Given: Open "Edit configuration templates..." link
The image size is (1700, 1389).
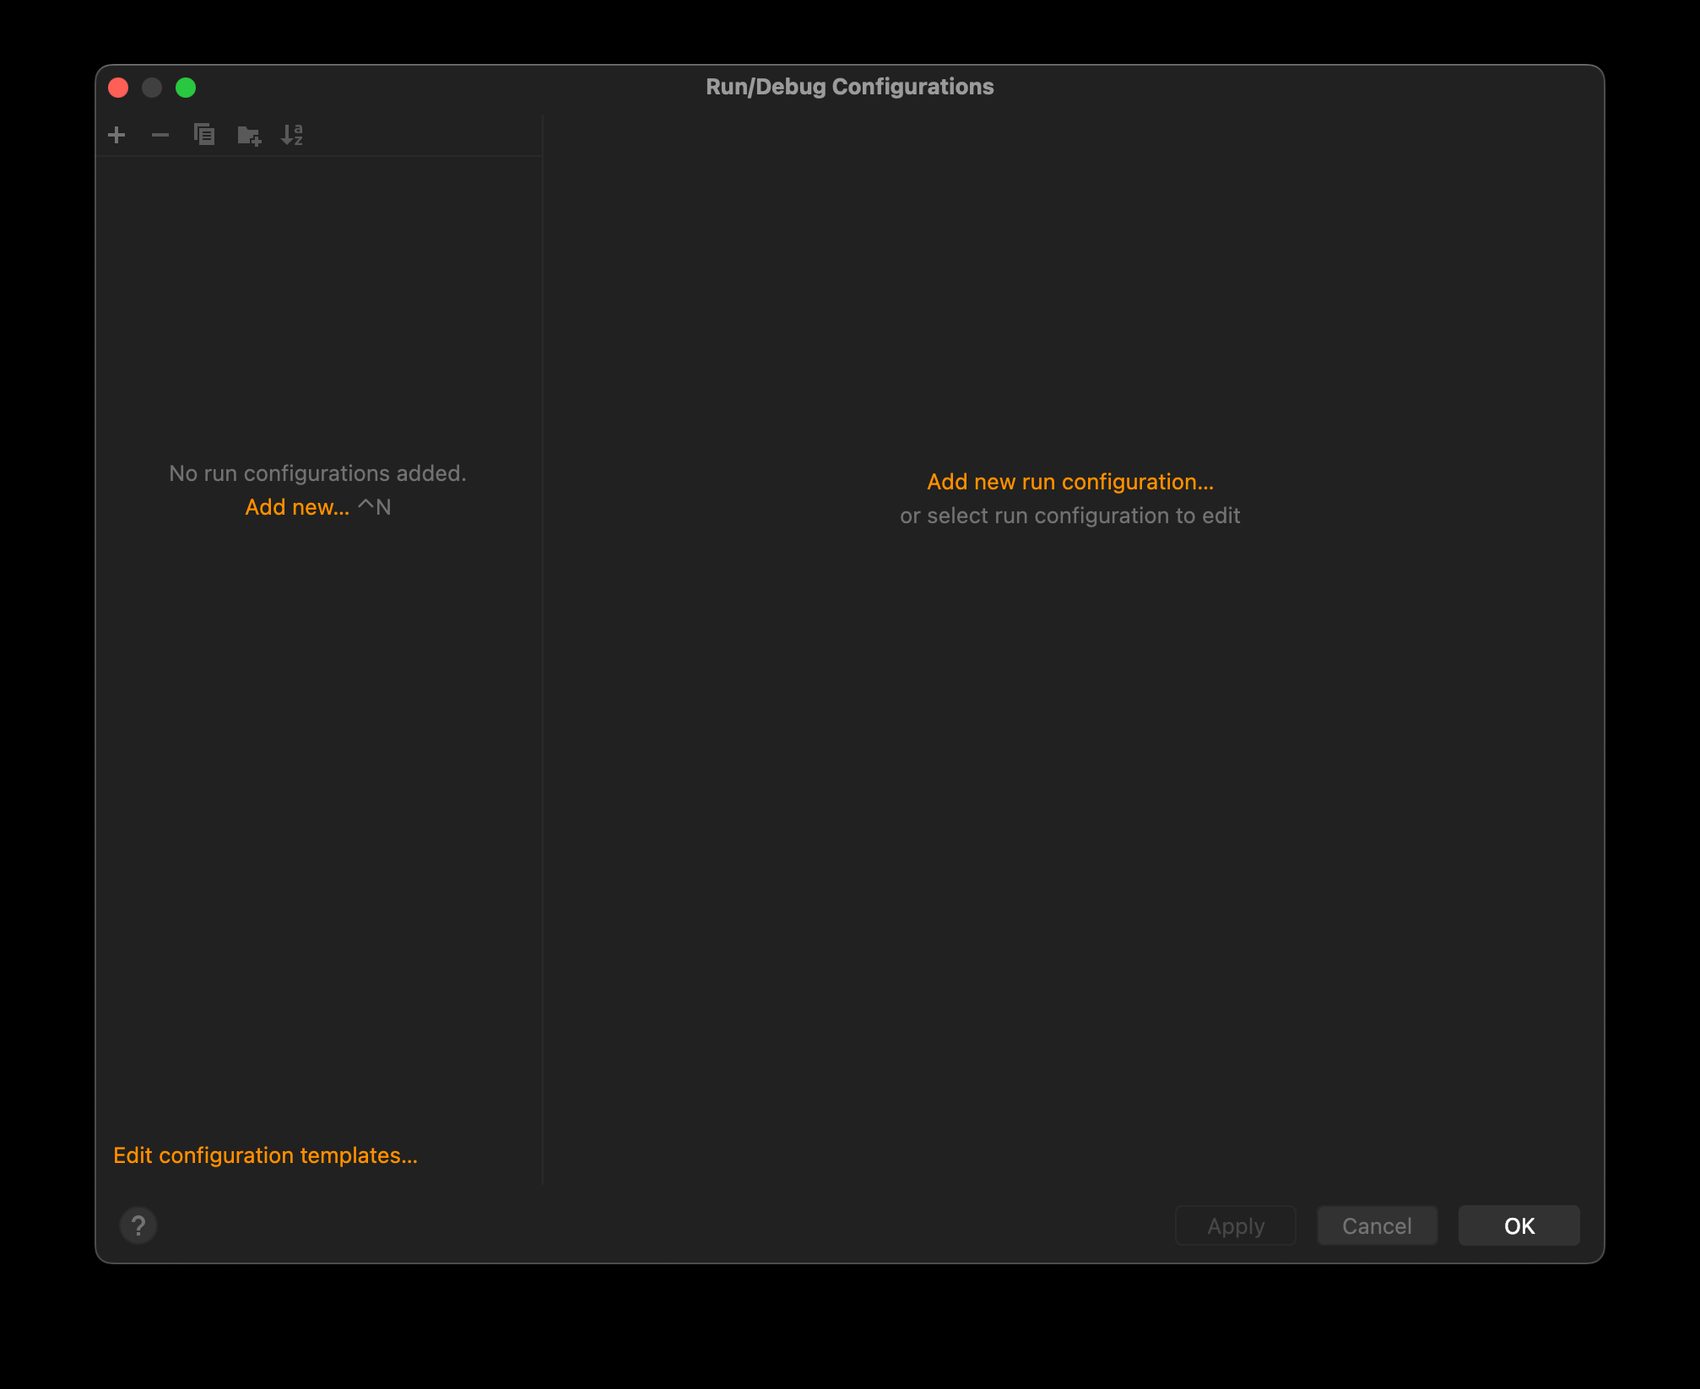Looking at the screenshot, I should tap(265, 1155).
